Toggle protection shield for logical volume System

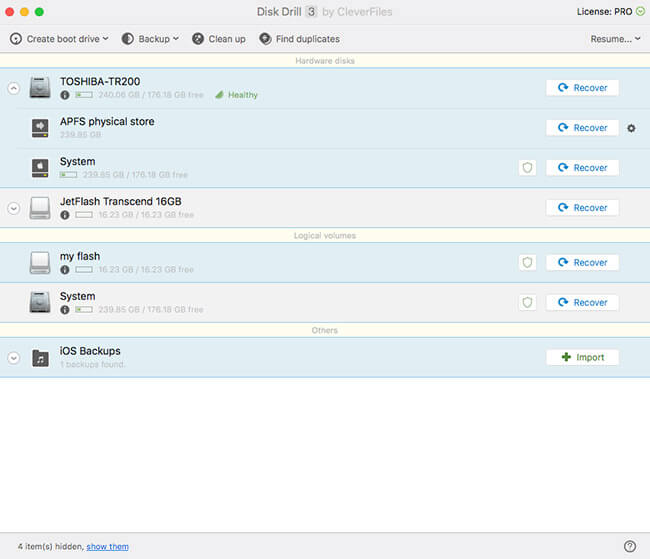527,302
